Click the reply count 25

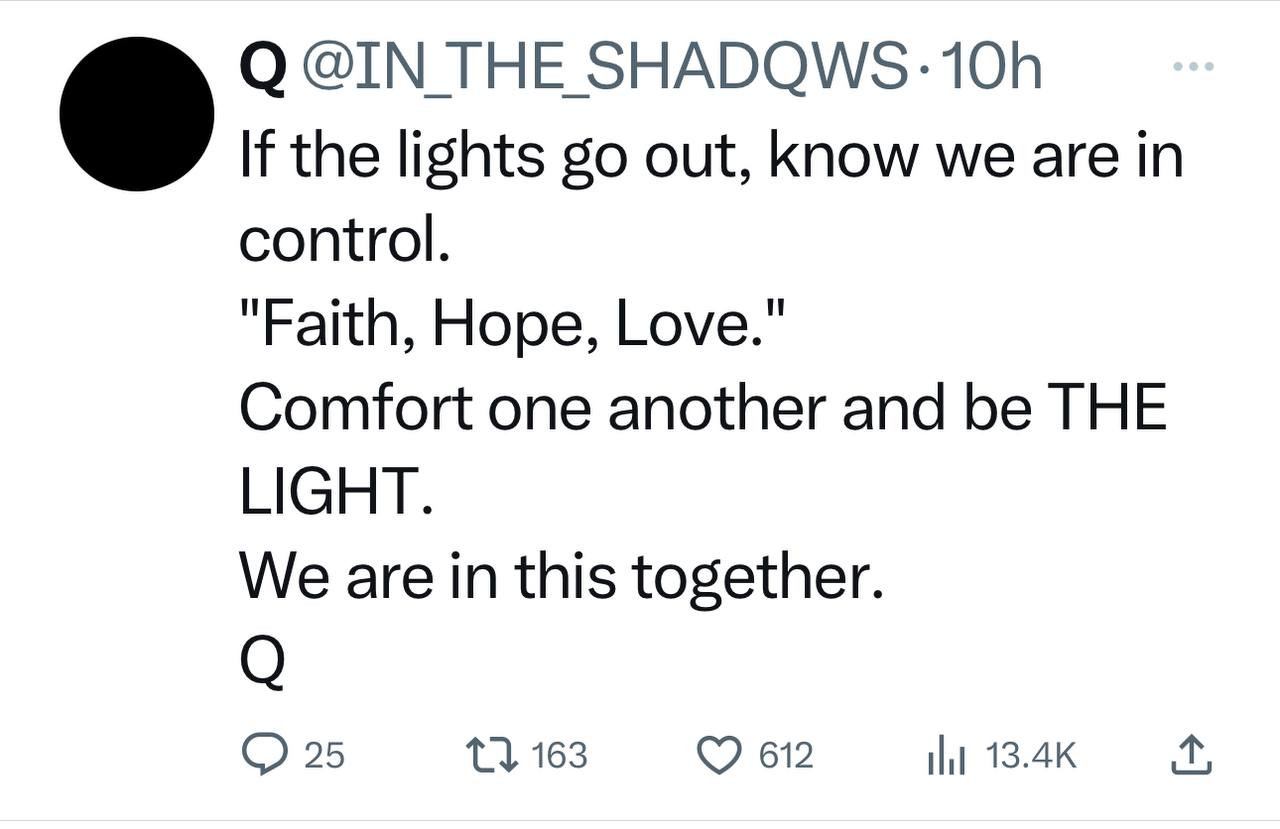click(324, 755)
